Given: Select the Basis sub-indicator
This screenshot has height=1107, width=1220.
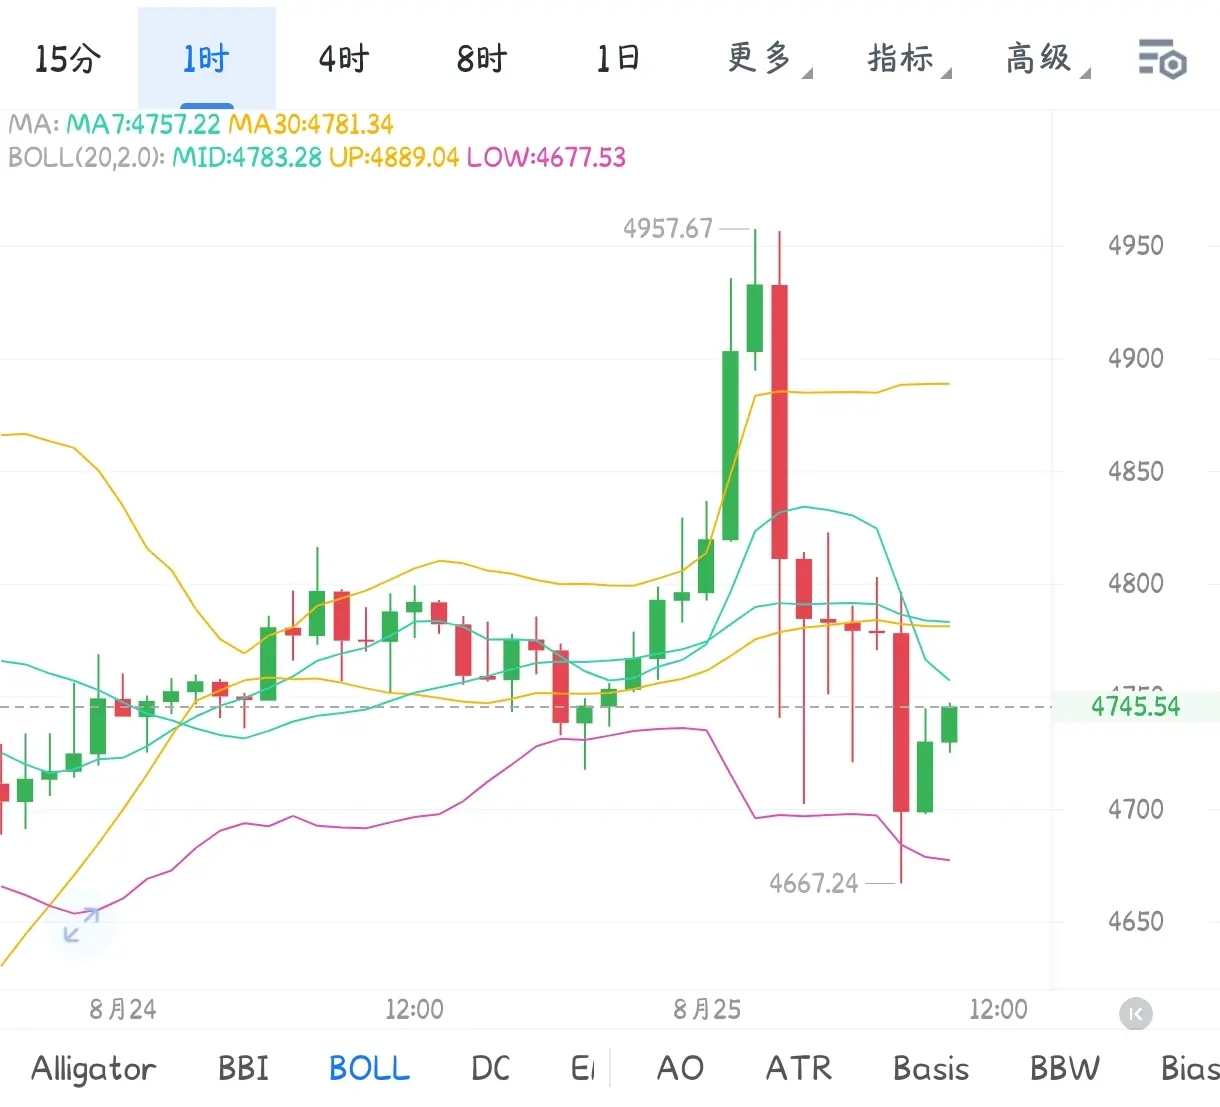Looking at the screenshot, I should click(x=931, y=1068).
